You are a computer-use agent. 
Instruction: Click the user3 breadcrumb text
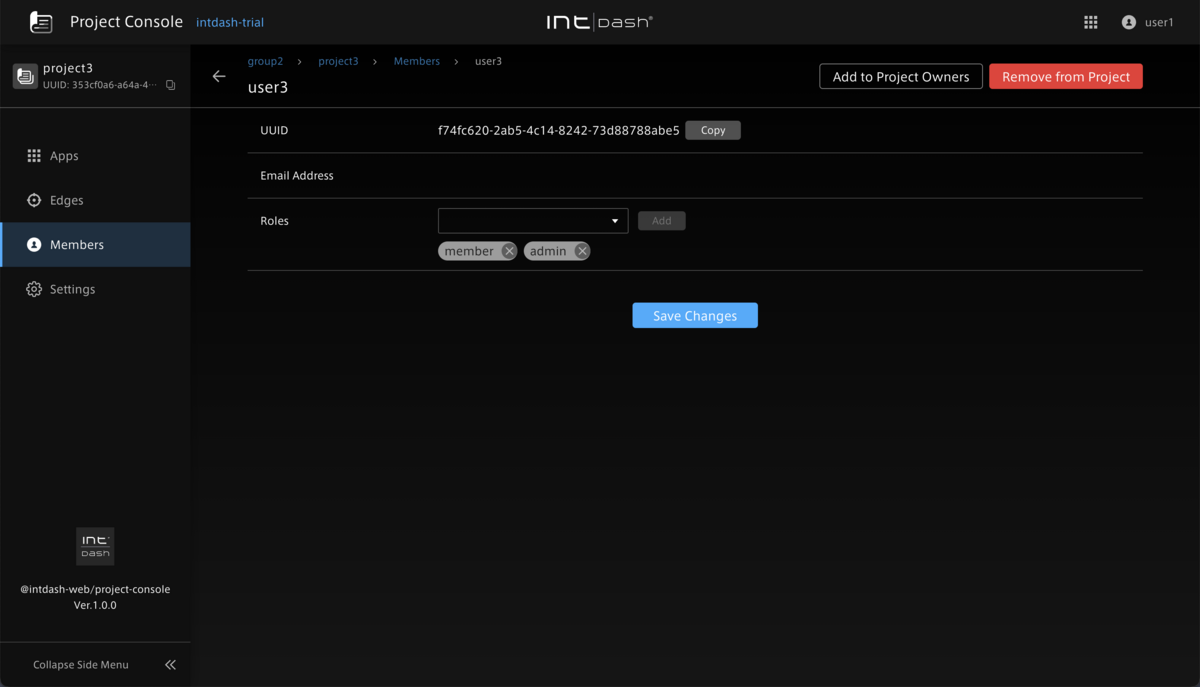tap(488, 61)
